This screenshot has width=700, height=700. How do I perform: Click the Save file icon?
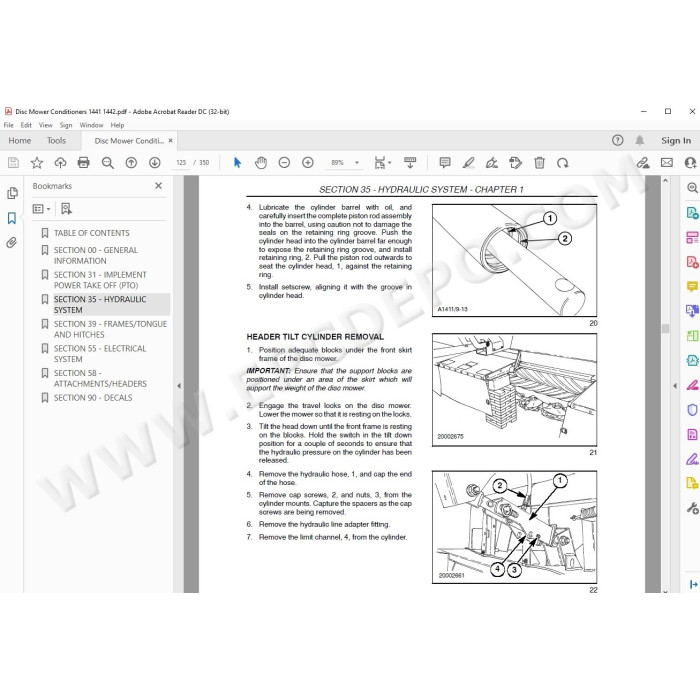pos(13,162)
